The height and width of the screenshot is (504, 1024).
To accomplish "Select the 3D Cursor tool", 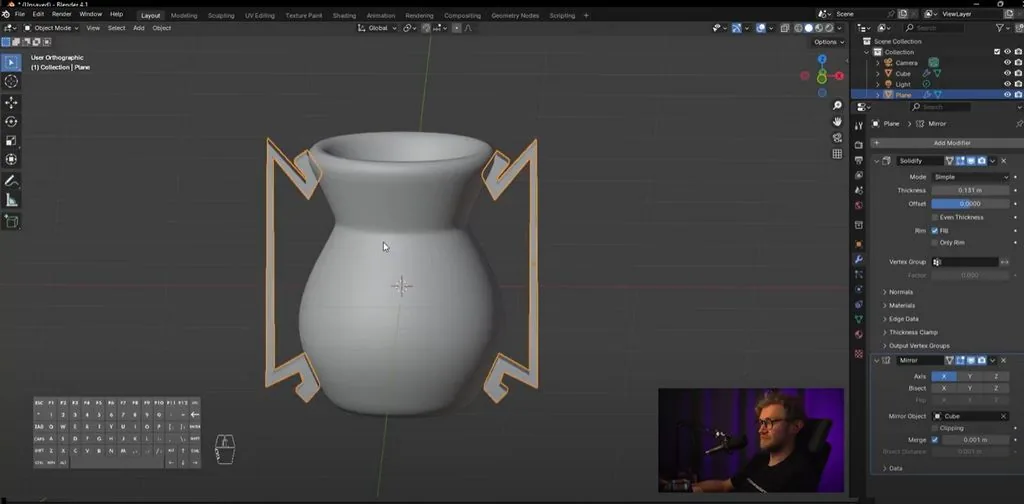I will click(11, 81).
